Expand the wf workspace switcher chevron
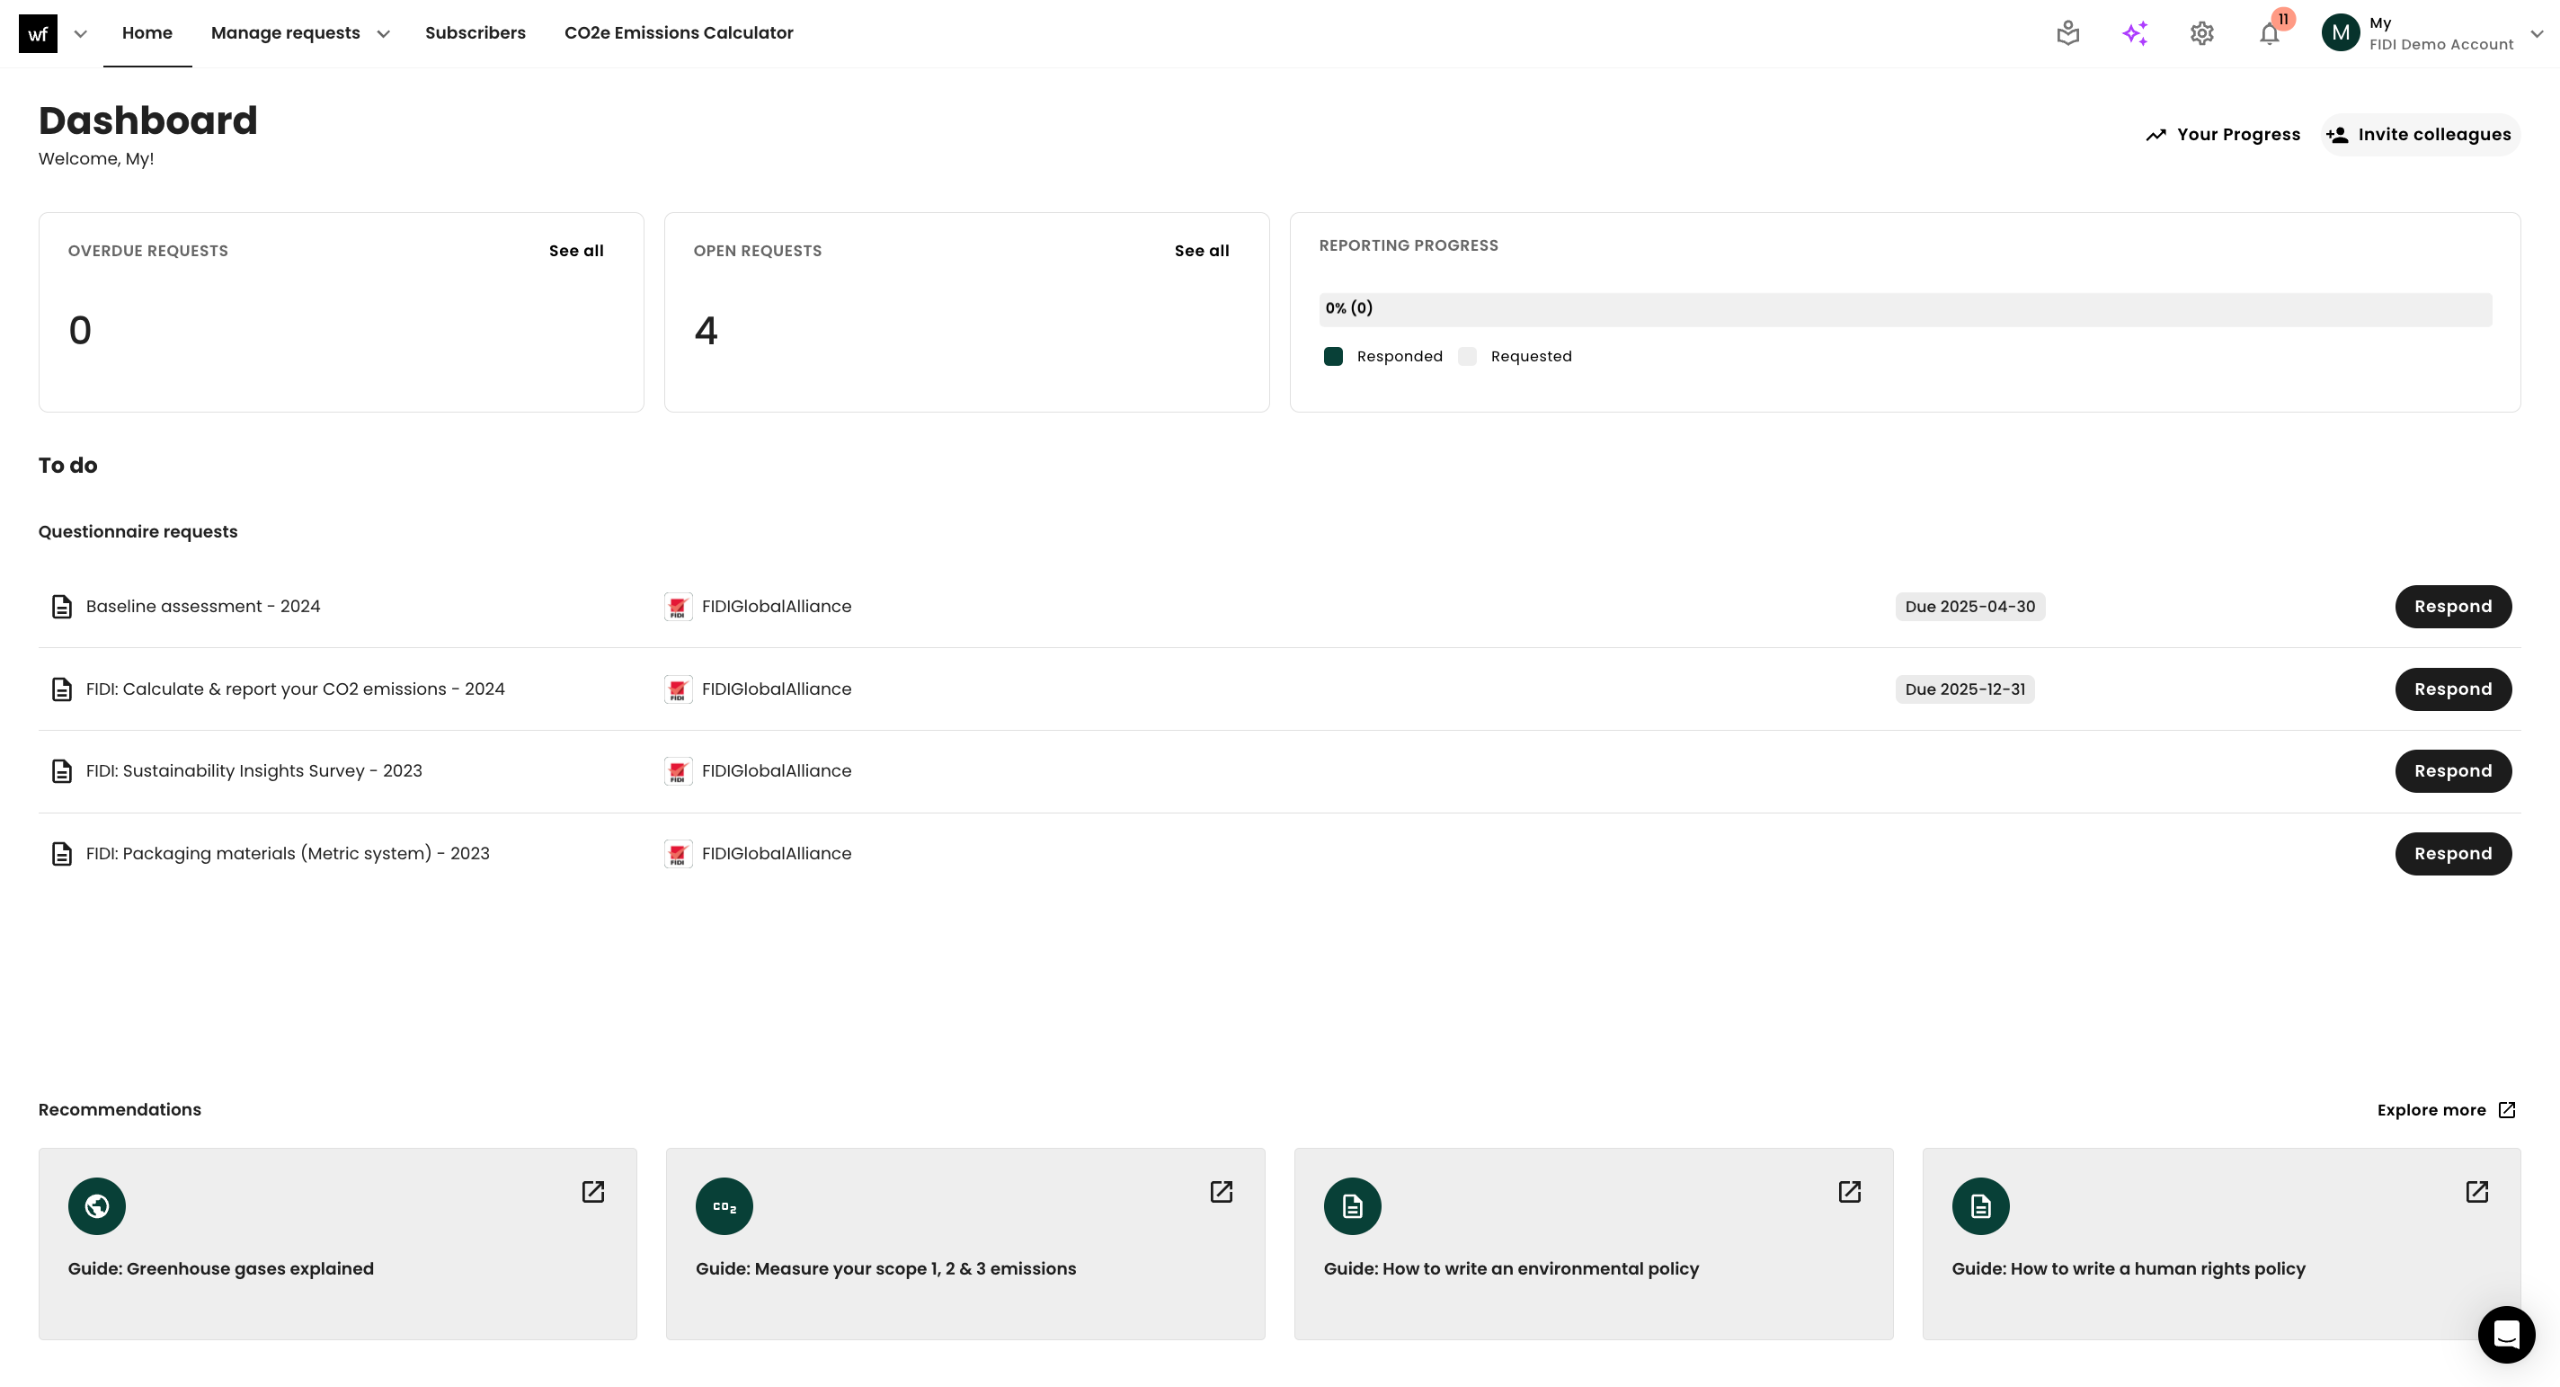The image size is (2560, 1387). pos(81,34)
